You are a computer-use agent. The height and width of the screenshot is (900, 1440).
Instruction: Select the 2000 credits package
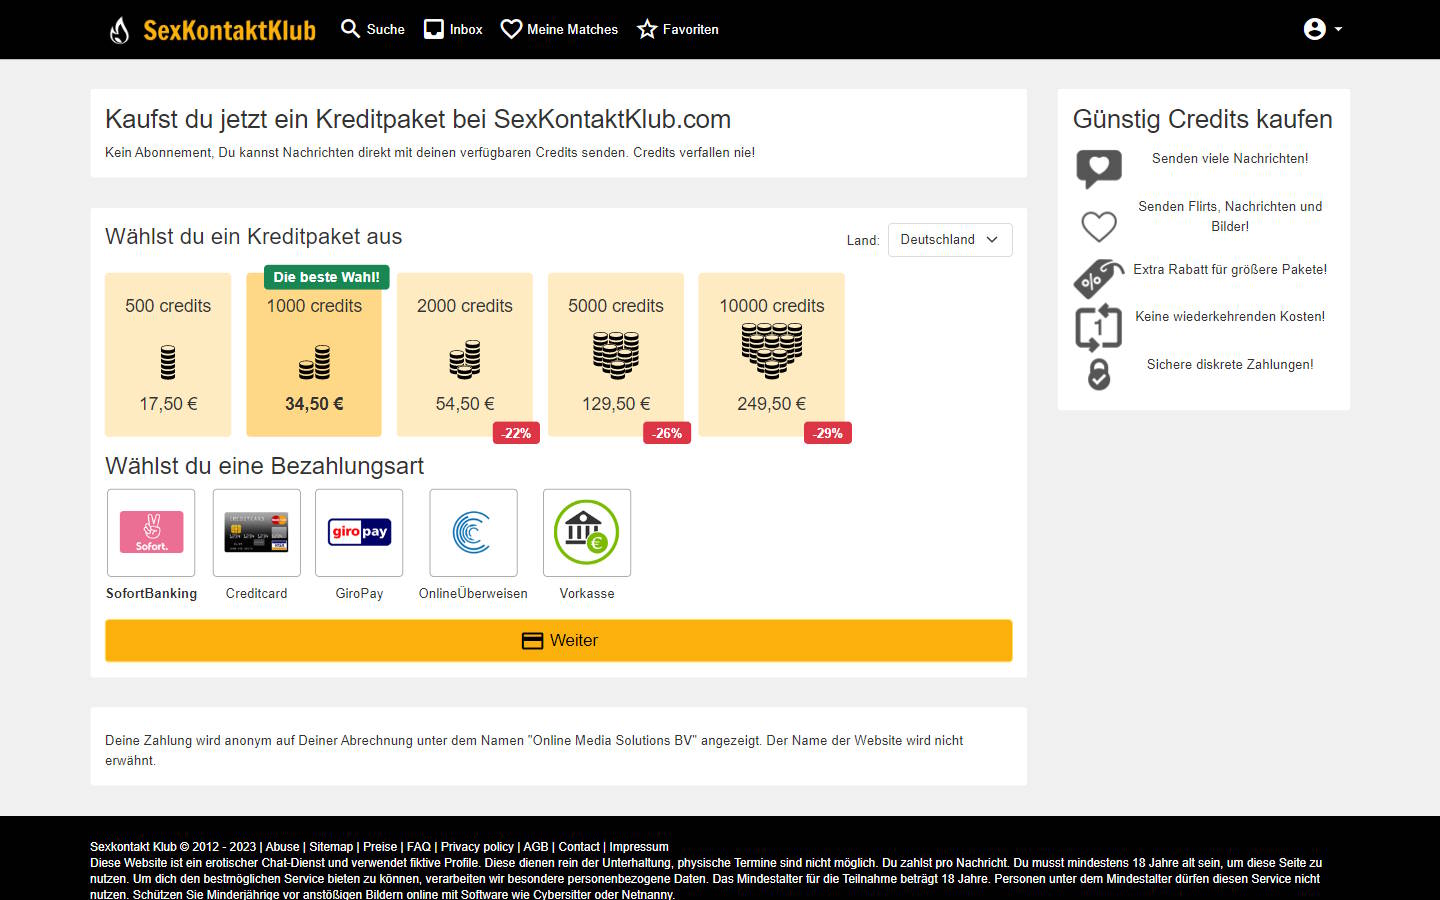click(465, 354)
